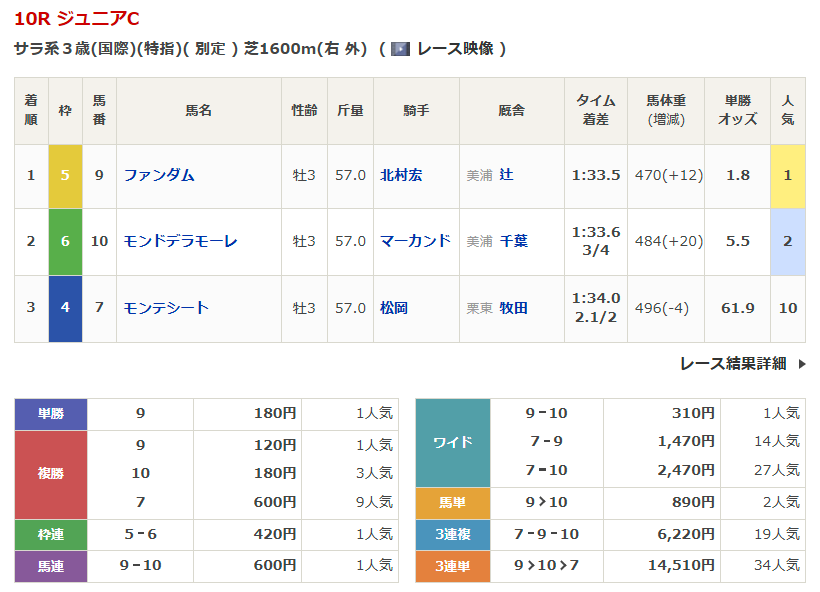Image resolution: width=820 pixels, height=592 pixels.
Task: Click the arrow next to レース結果詳細
Action: click(801, 364)
